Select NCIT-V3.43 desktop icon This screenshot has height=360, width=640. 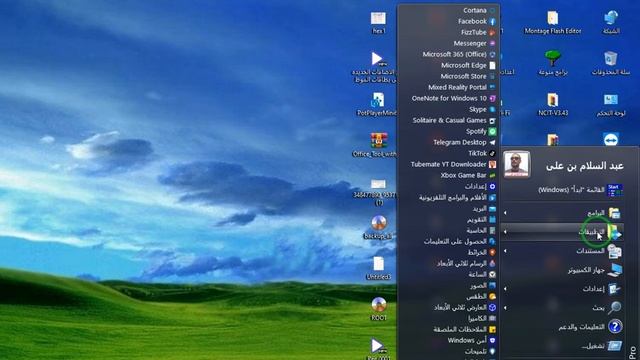(553, 104)
